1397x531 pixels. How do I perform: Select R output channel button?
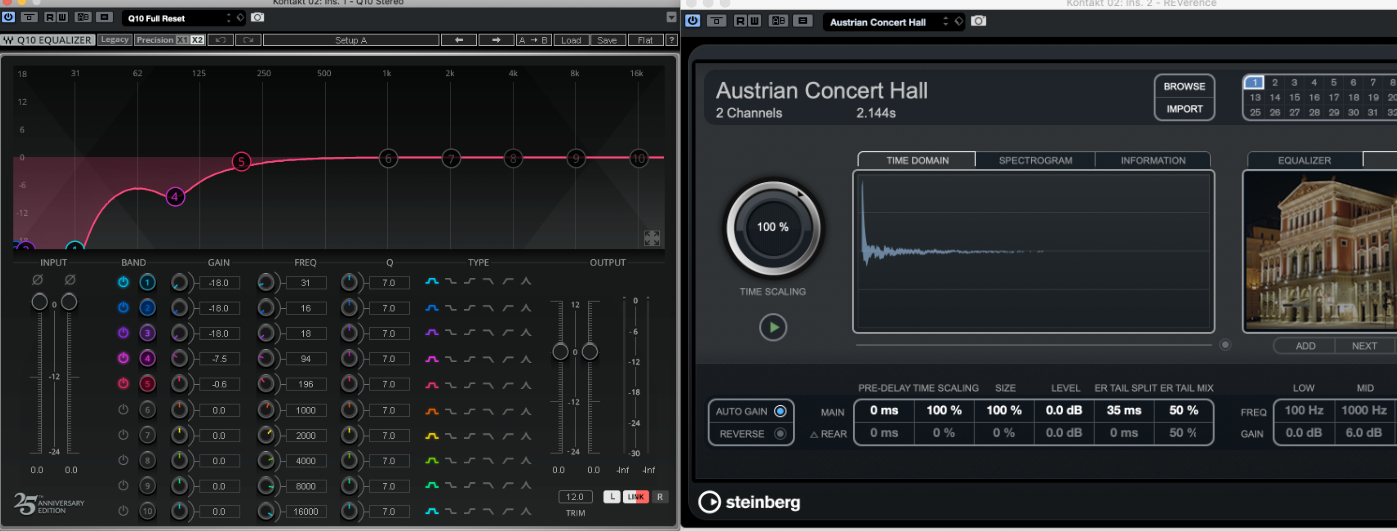tap(660, 496)
